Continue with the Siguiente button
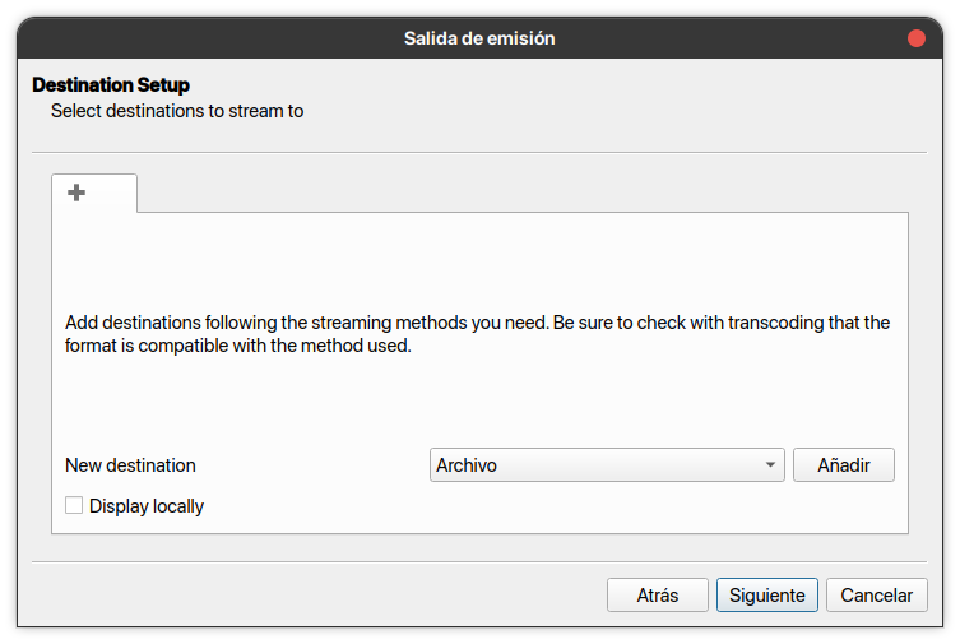The width and height of the screenshot is (960, 644). tap(767, 595)
